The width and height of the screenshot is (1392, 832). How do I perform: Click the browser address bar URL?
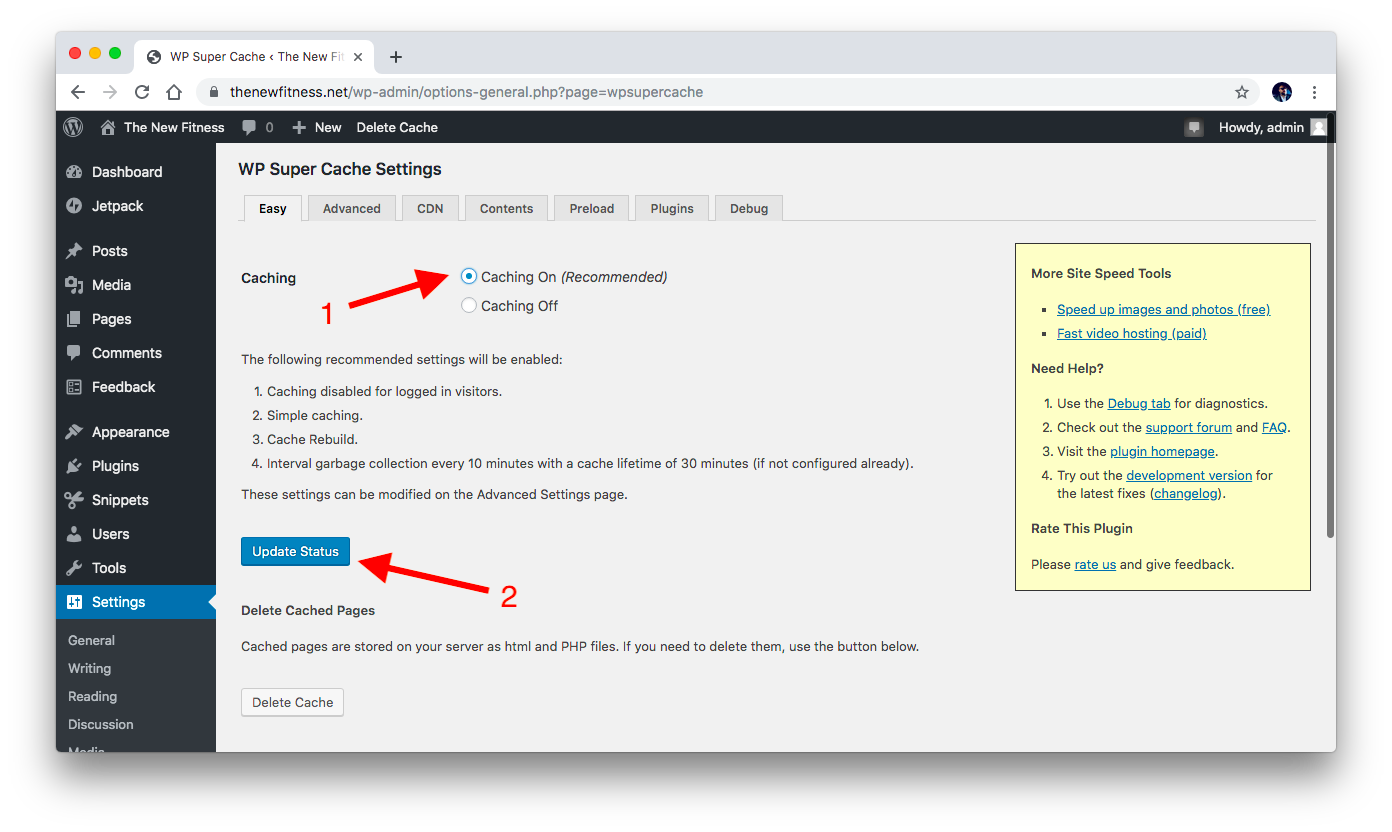pos(466,92)
